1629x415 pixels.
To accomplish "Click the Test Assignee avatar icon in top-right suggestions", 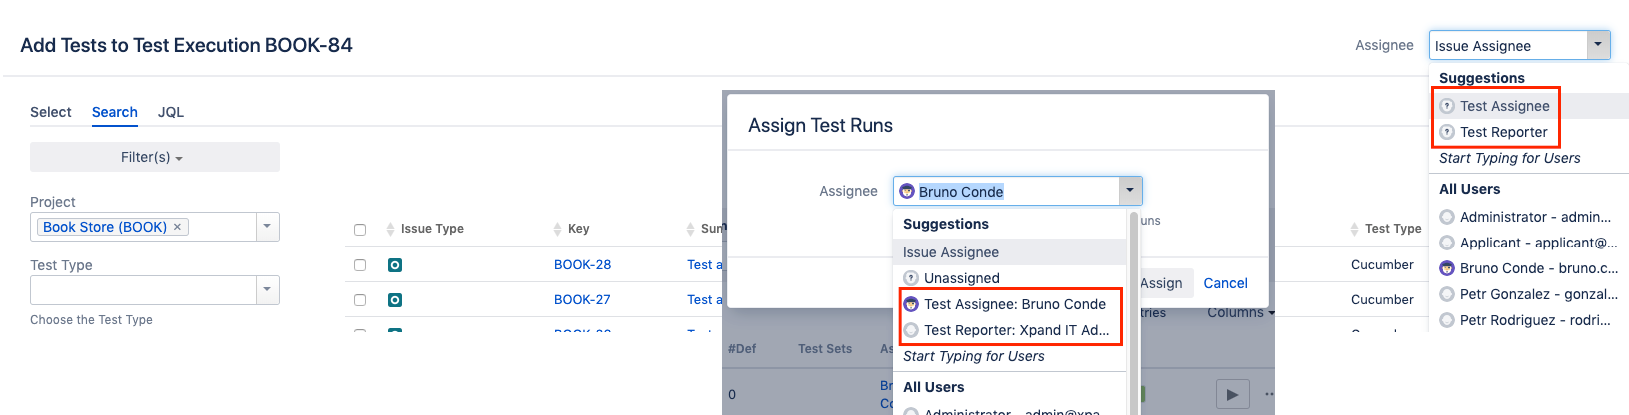I will tap(1447, 106).
